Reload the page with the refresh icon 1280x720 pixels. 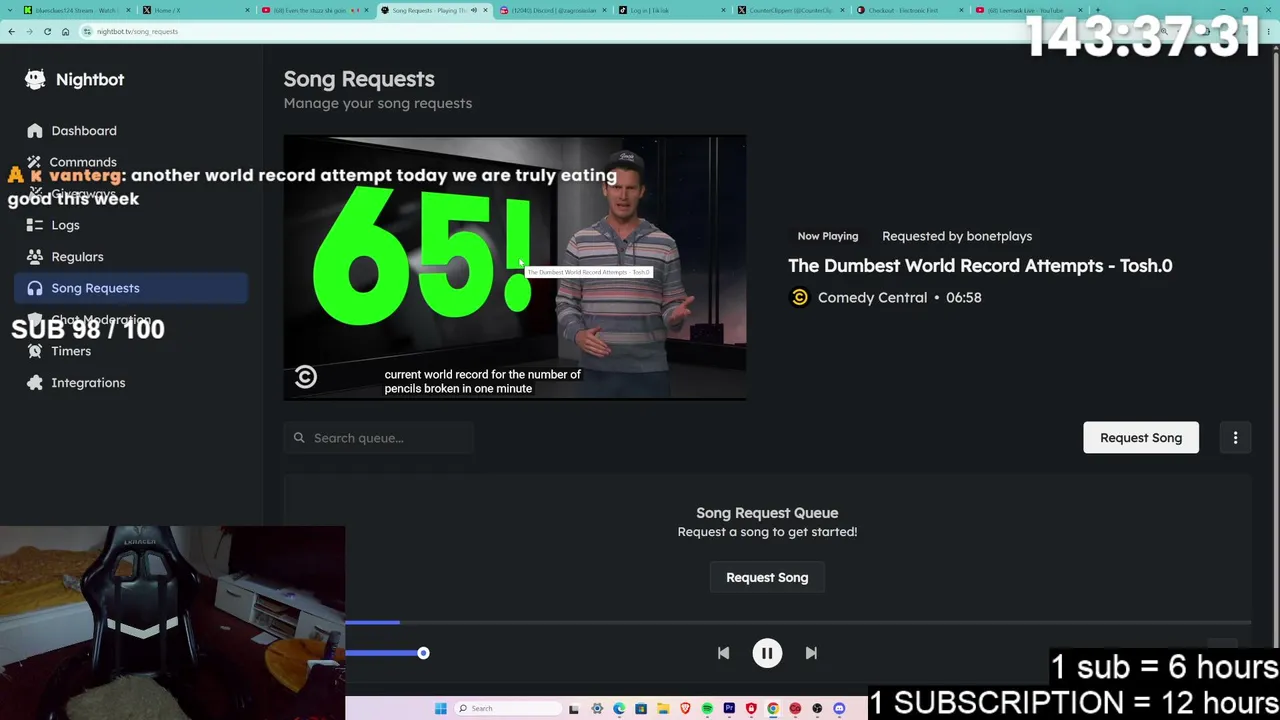(x=47, y=32)
